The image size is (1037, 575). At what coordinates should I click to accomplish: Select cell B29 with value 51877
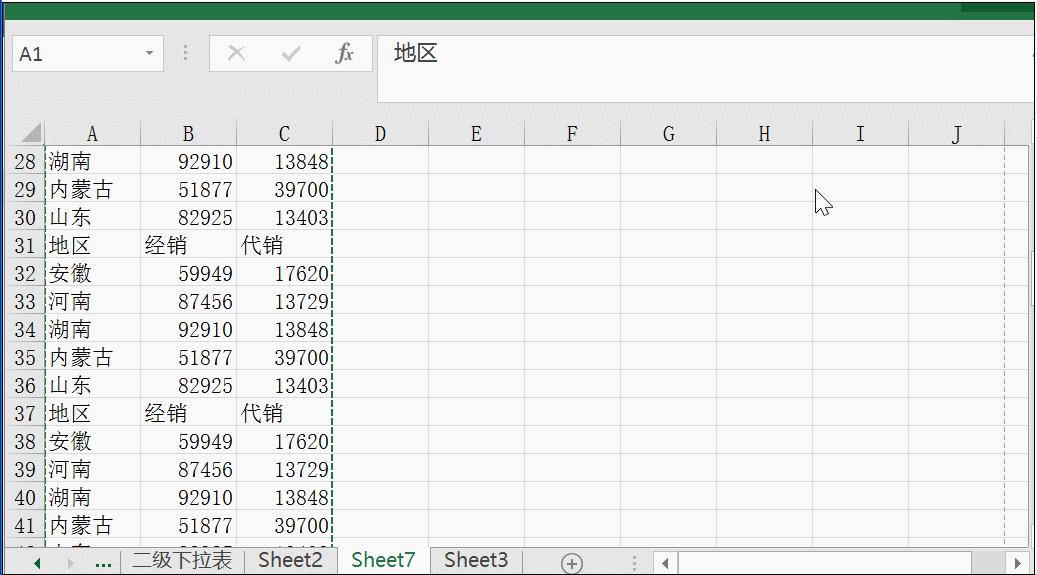[188, 190]
